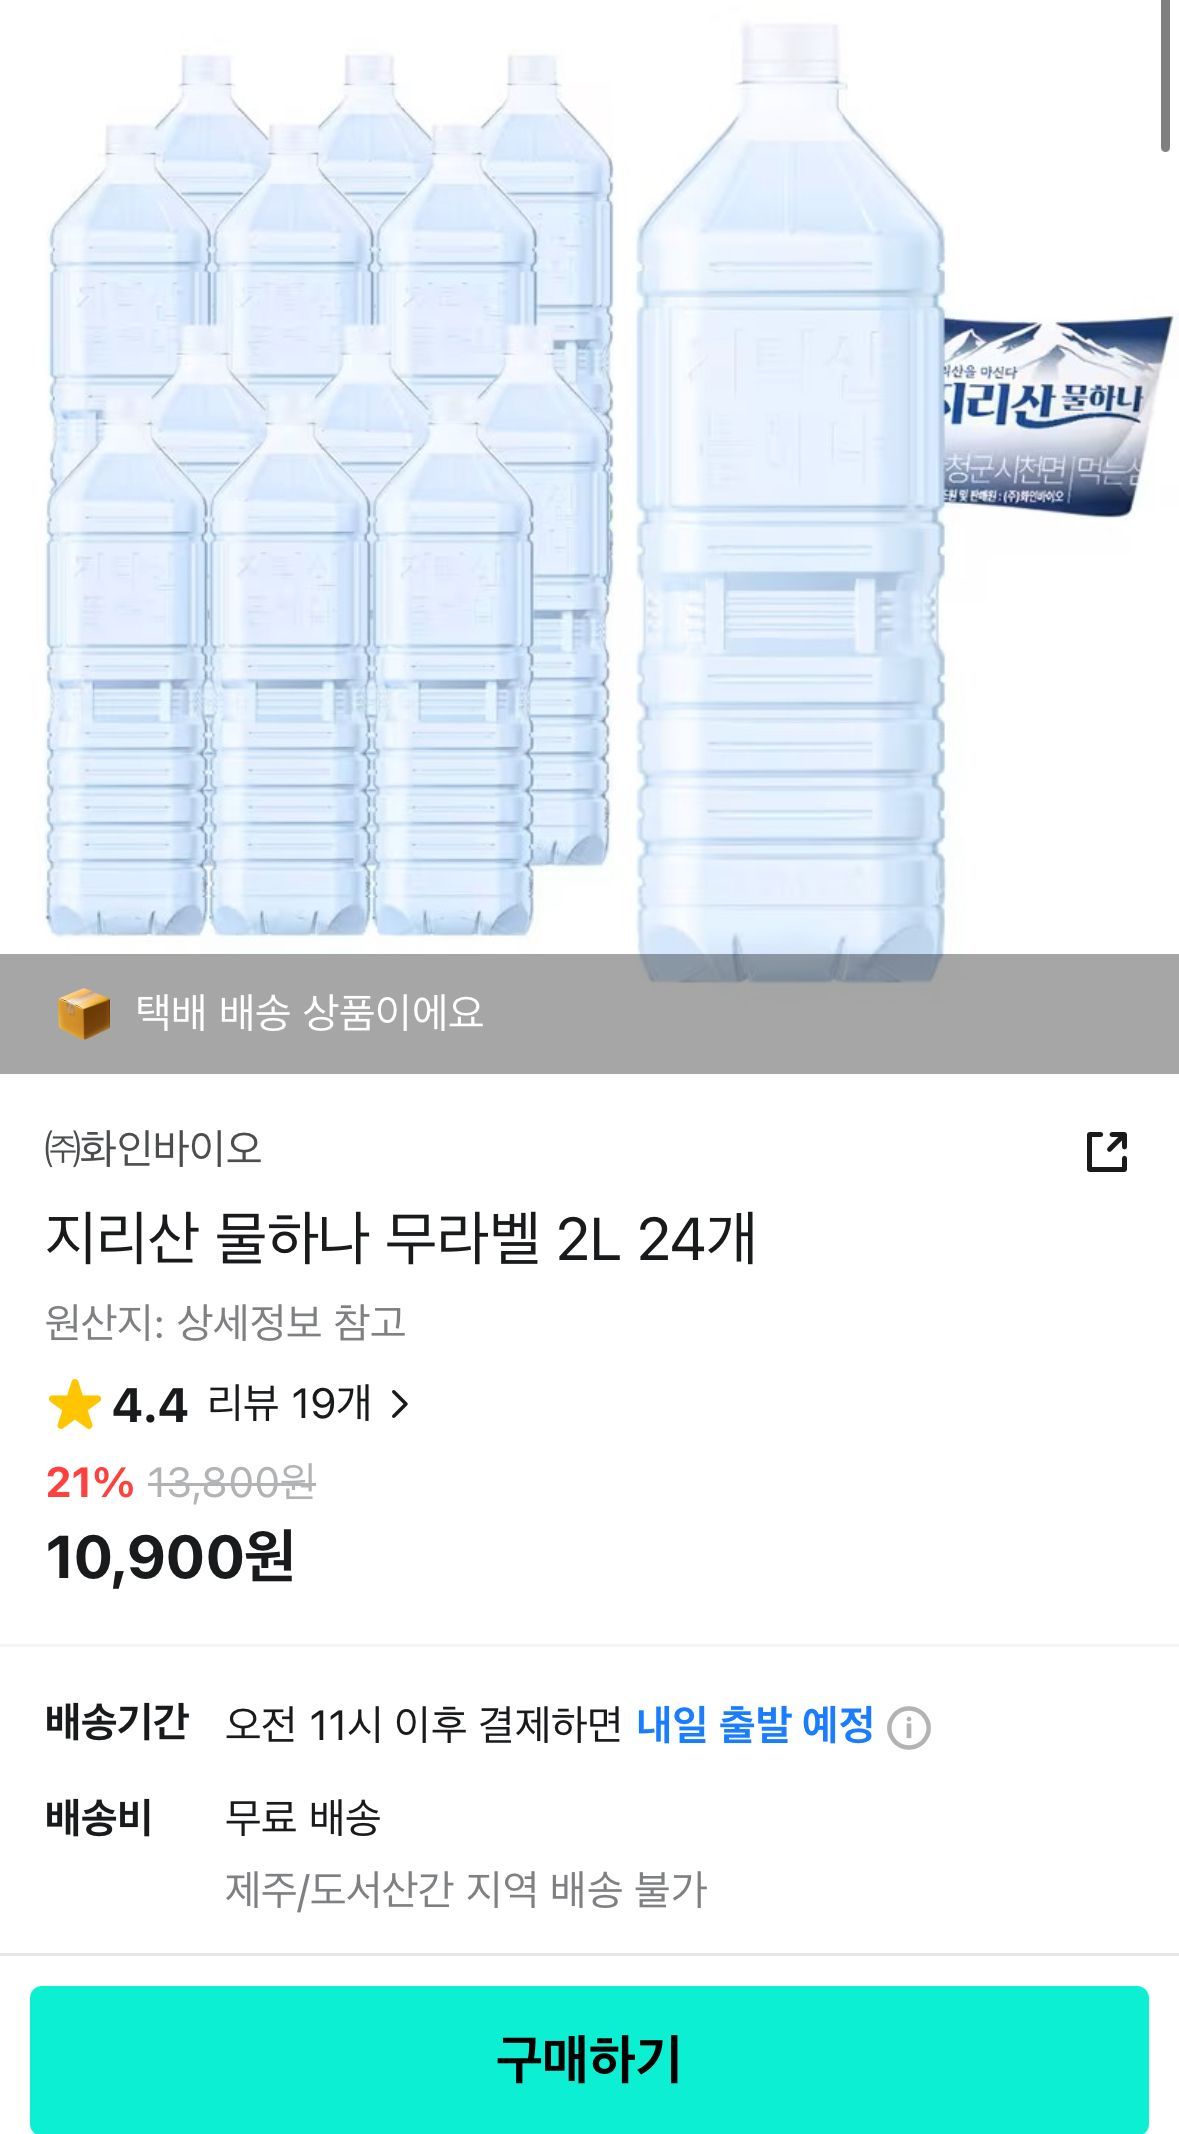
Task: Click the 무료 배송 shipping fee text
Action: pos(303,1817)
